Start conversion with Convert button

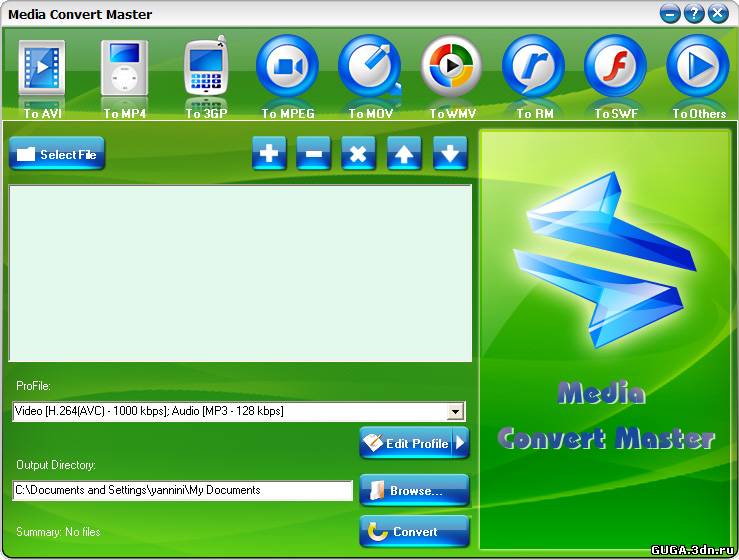(x=414, y=531)
